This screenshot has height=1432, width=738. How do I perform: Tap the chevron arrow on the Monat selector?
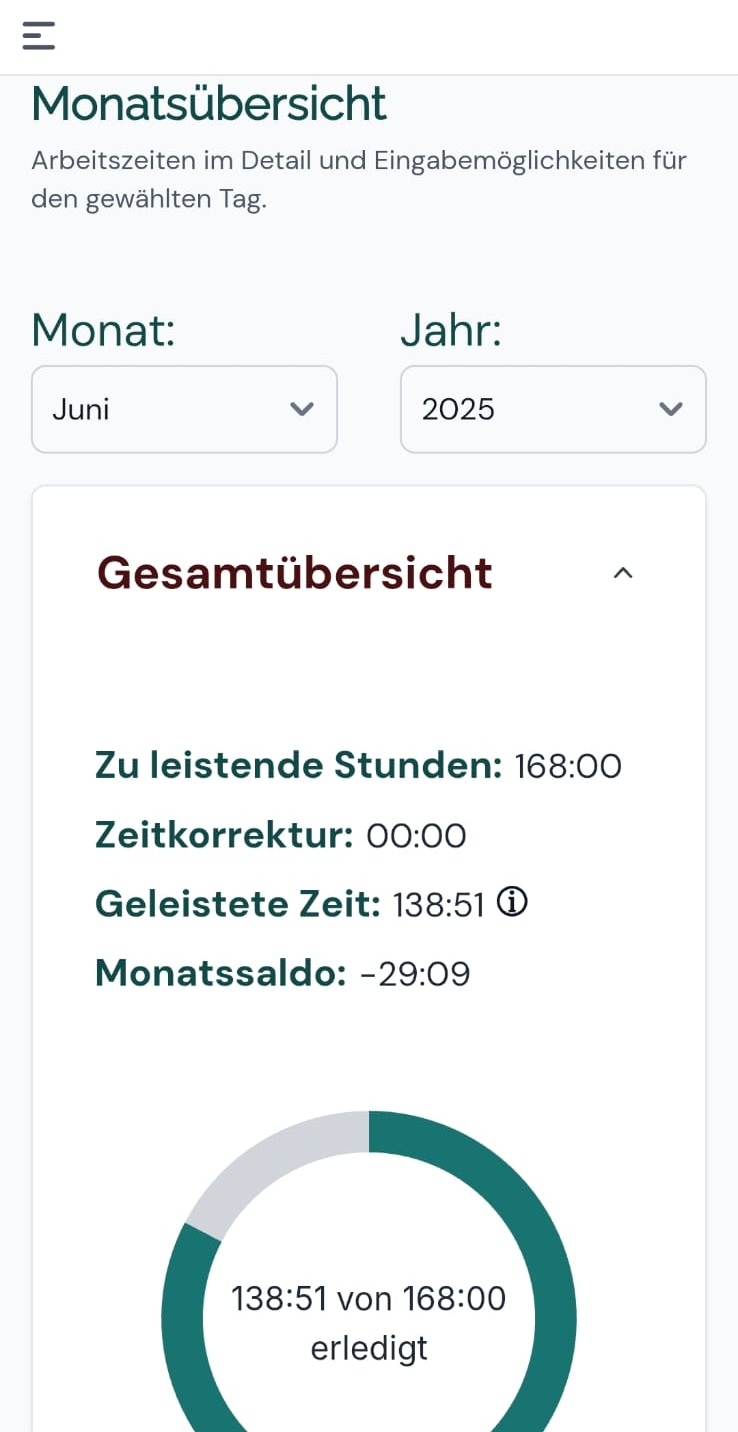point(303,409)
